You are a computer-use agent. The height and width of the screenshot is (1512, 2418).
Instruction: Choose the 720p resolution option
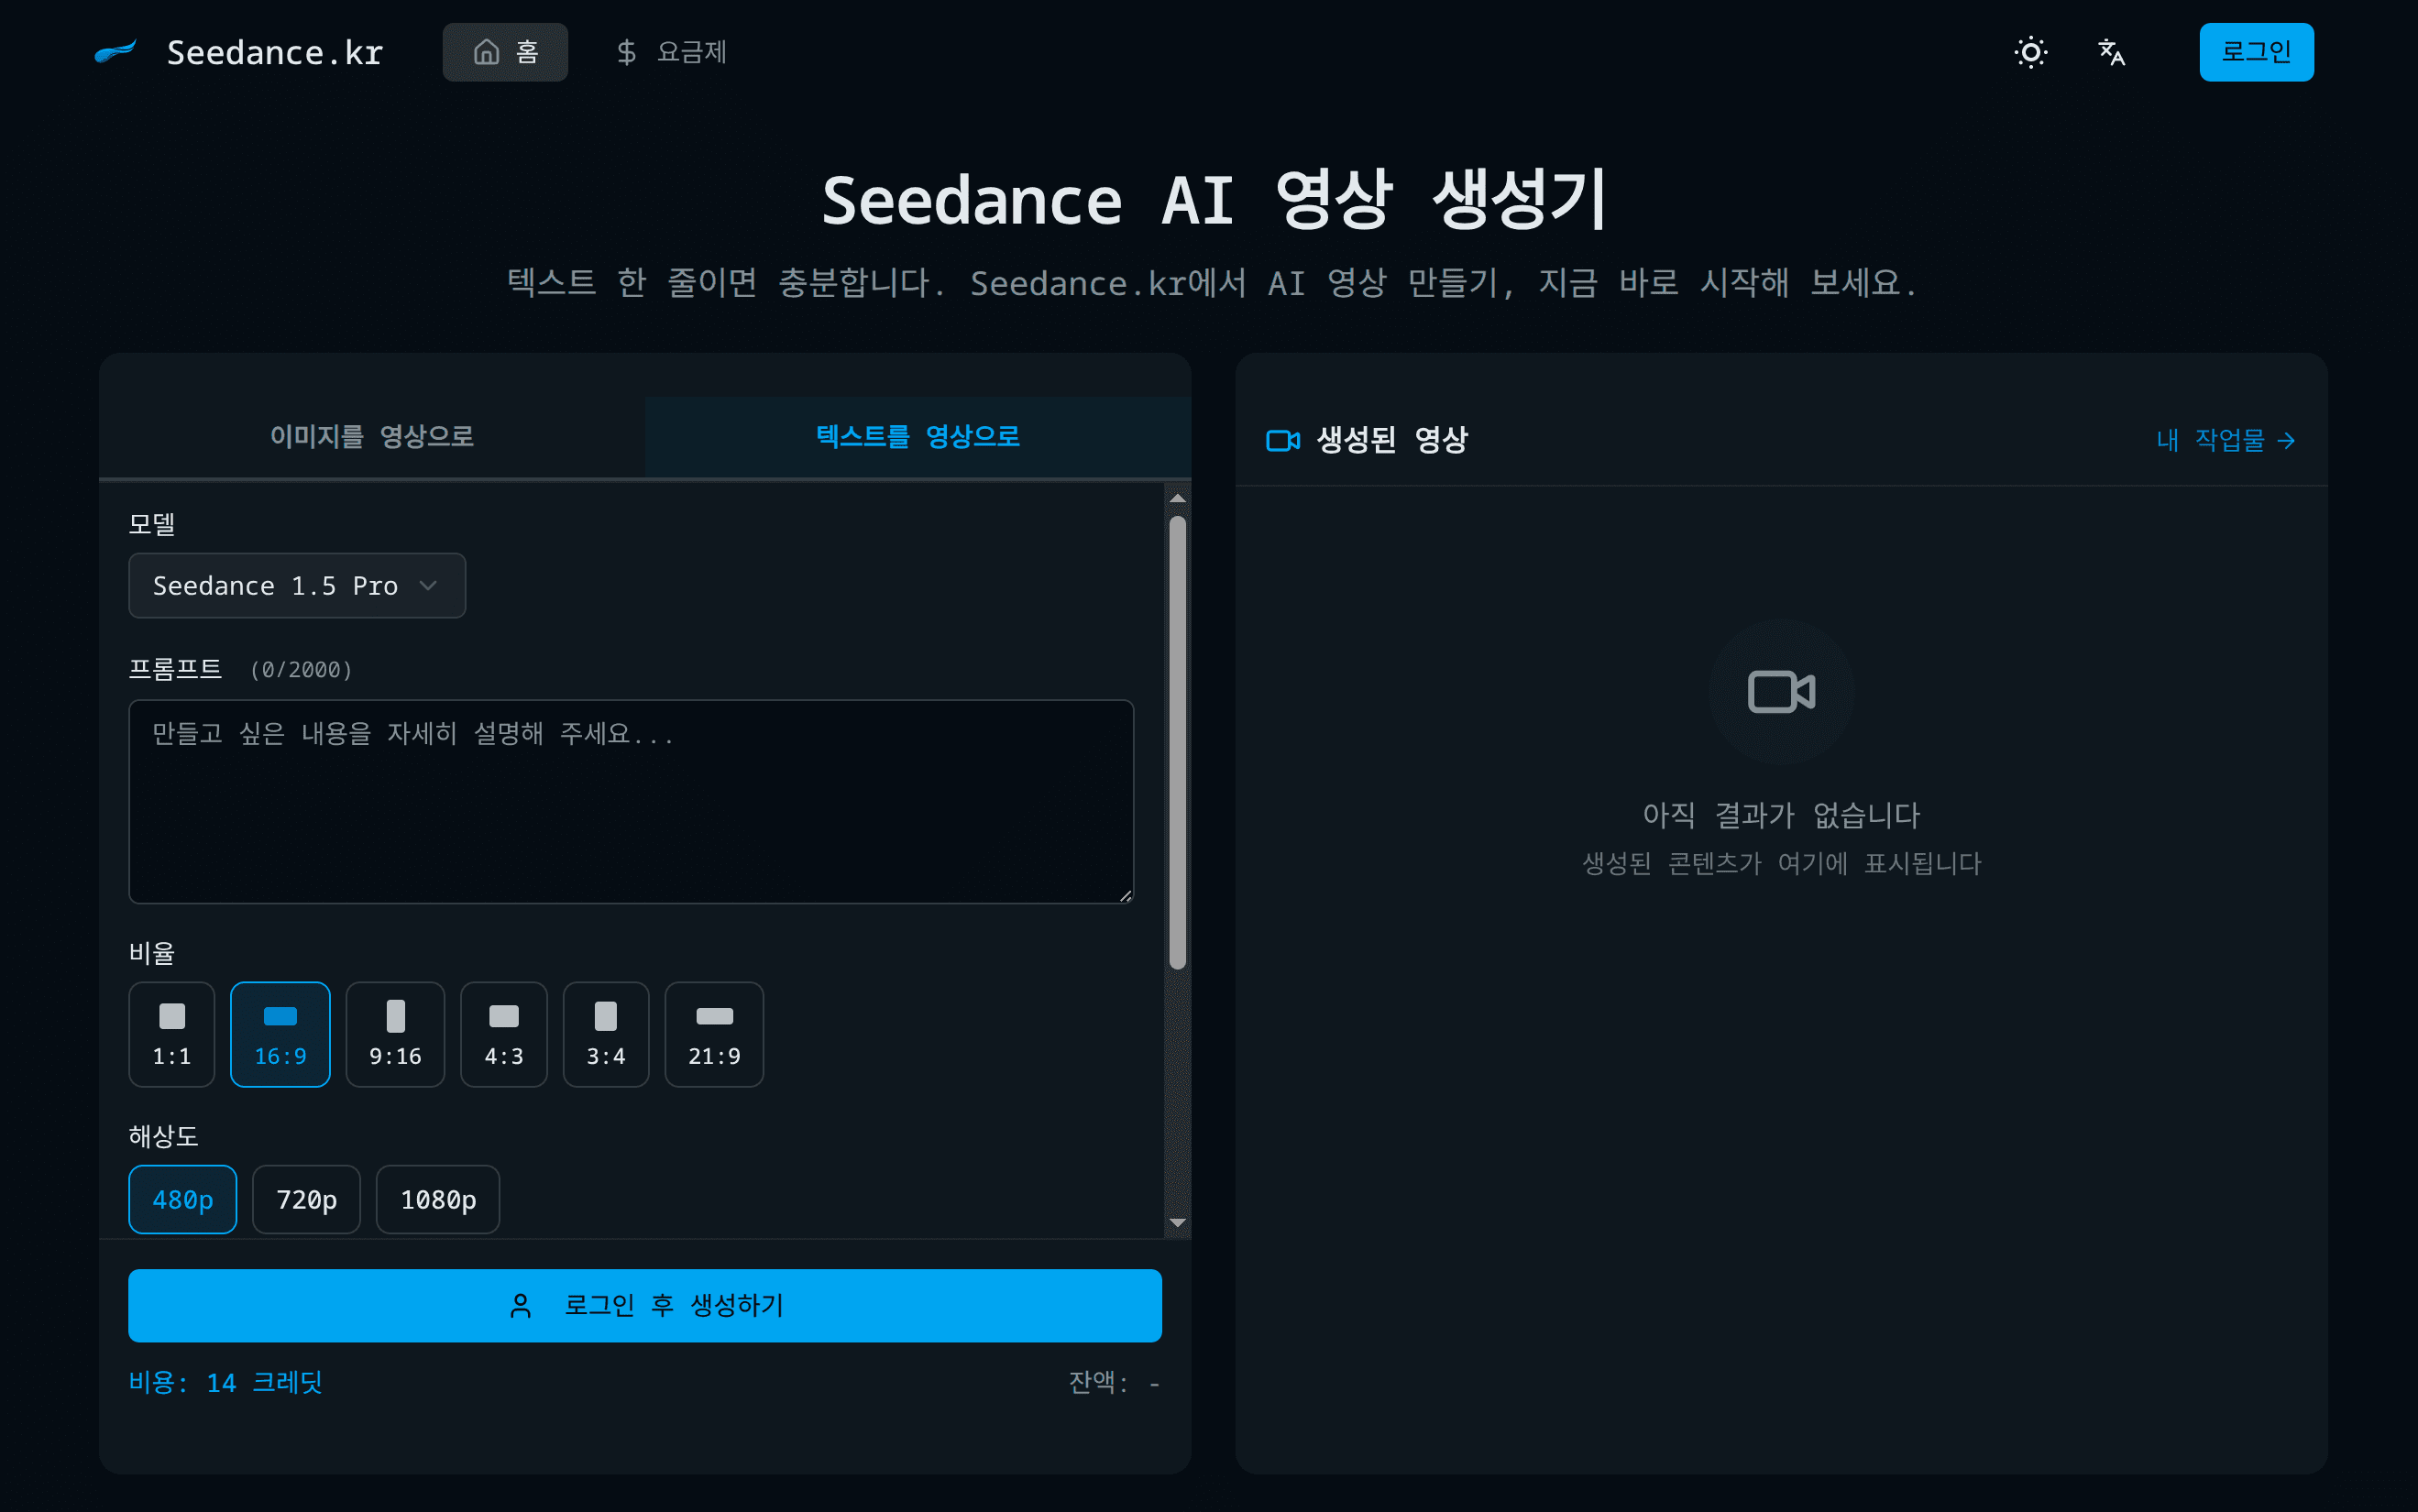coord(306,1199)
